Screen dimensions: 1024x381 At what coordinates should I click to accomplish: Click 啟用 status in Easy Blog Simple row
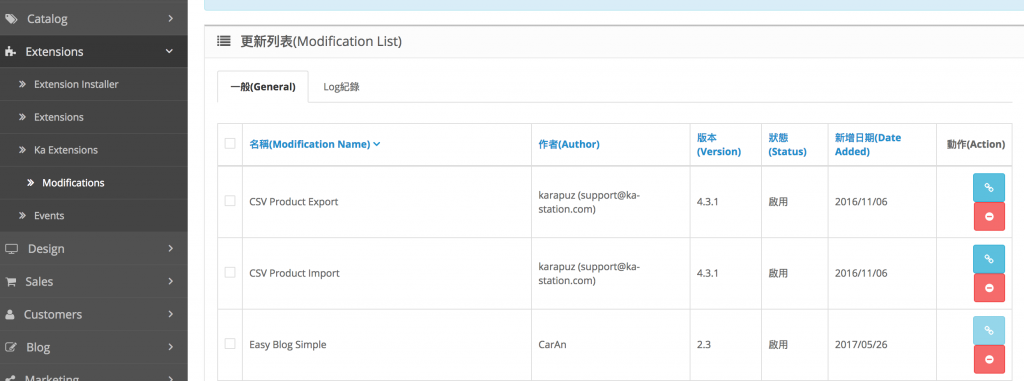[x=778, y=344]
